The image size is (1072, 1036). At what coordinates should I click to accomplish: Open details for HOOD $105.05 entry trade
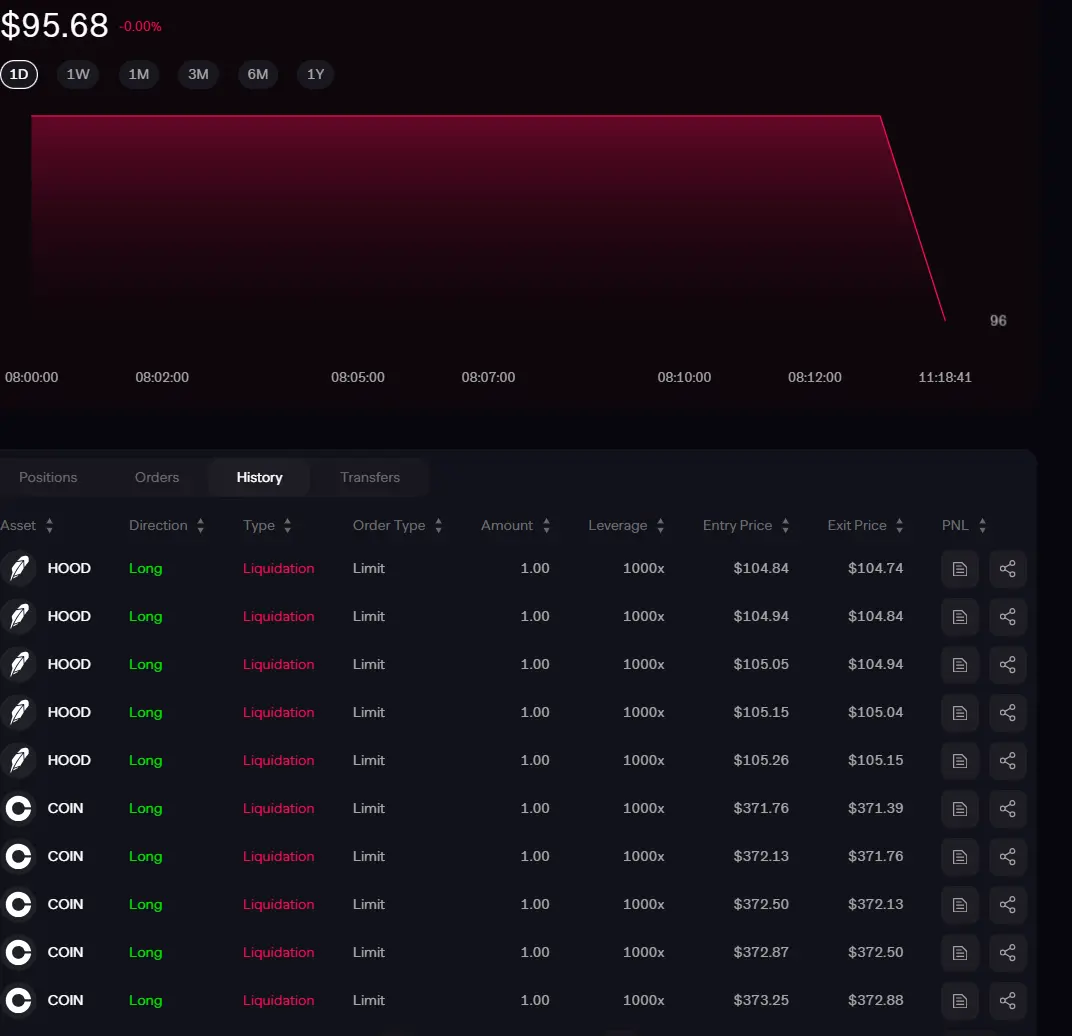(x=959, y=664)
